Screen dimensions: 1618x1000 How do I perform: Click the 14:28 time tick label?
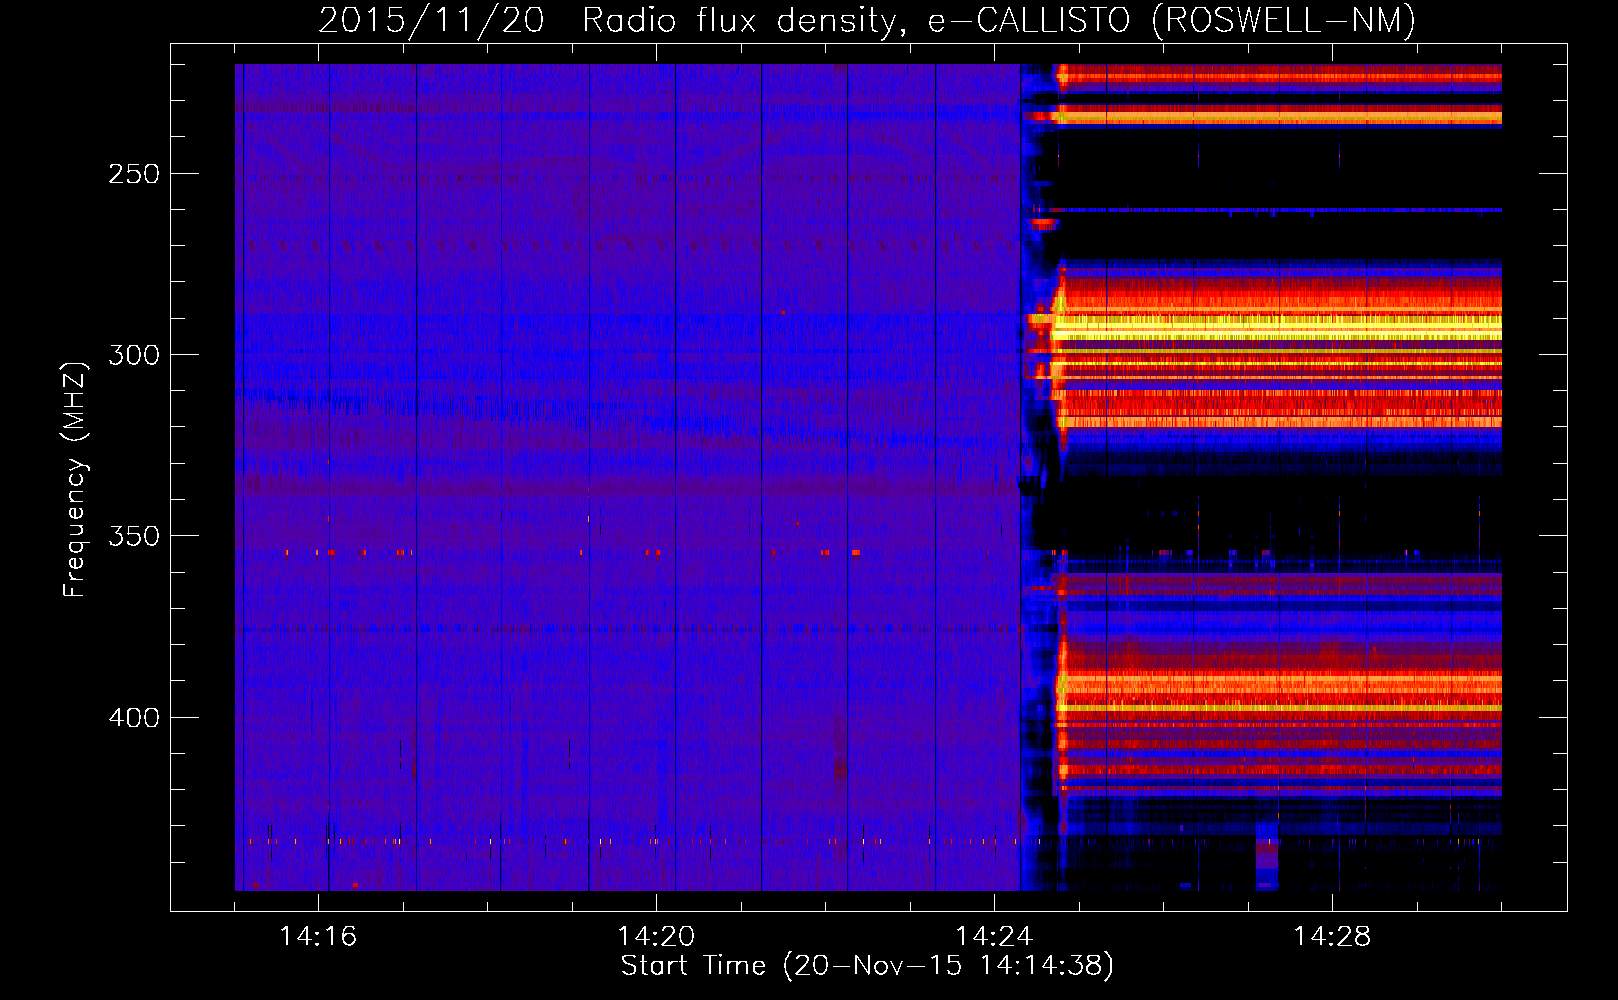tap(1332, 937)
